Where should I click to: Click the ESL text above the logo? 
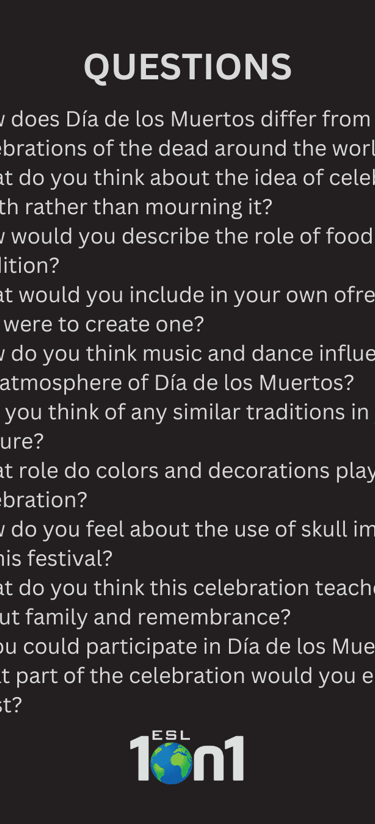(170, 736)
